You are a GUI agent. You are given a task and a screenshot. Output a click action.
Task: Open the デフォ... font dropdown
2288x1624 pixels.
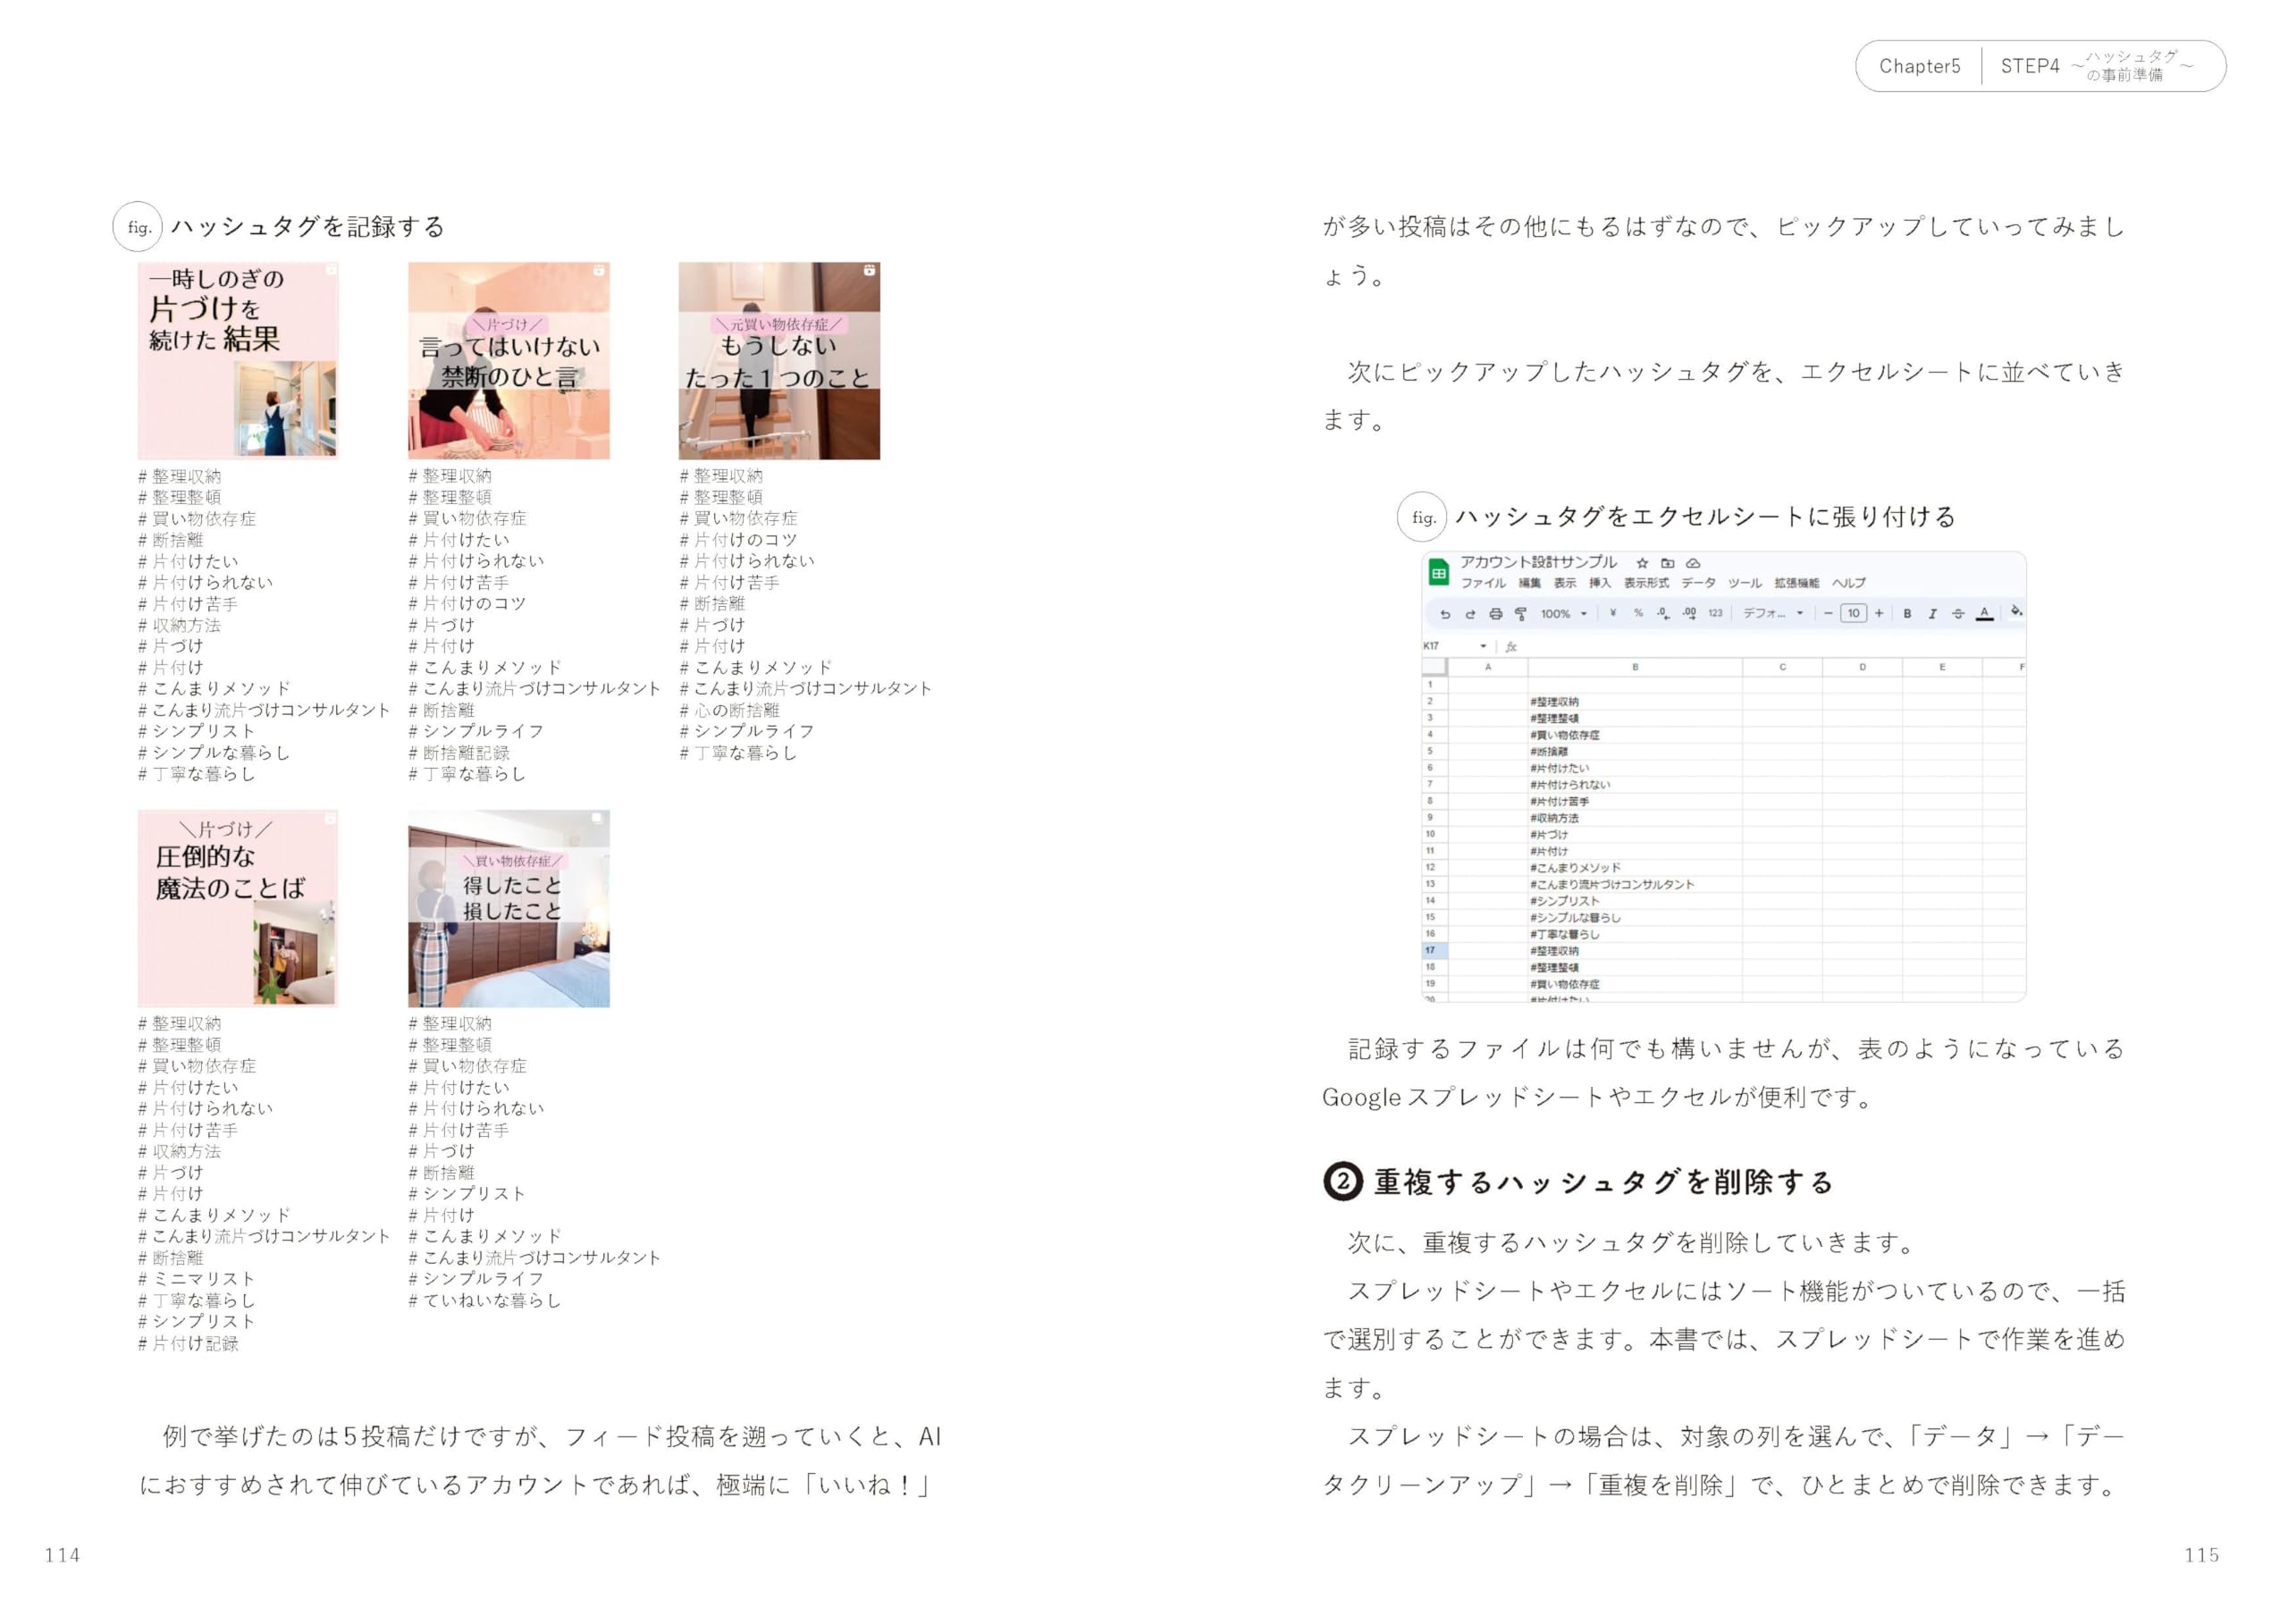[x=1773, y=614]
